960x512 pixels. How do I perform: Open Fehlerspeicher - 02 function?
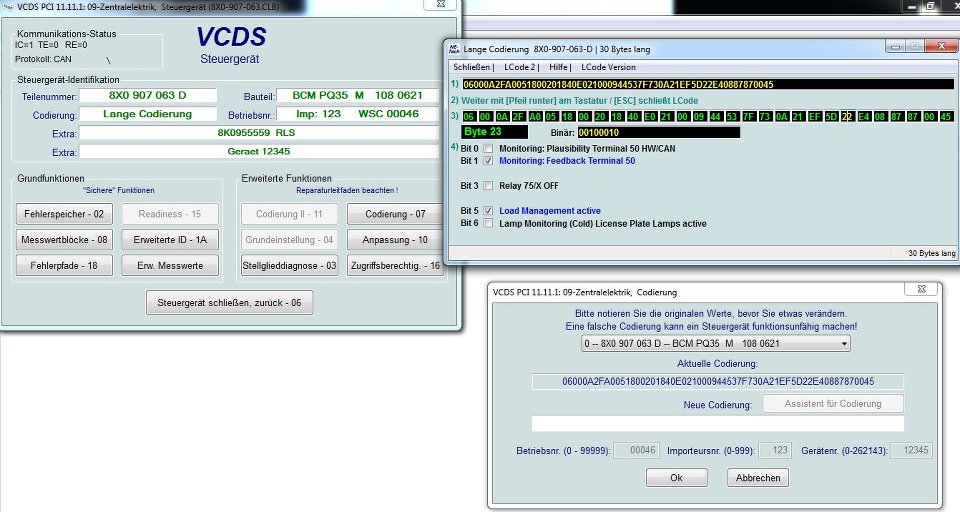click(x=64, y=214)
